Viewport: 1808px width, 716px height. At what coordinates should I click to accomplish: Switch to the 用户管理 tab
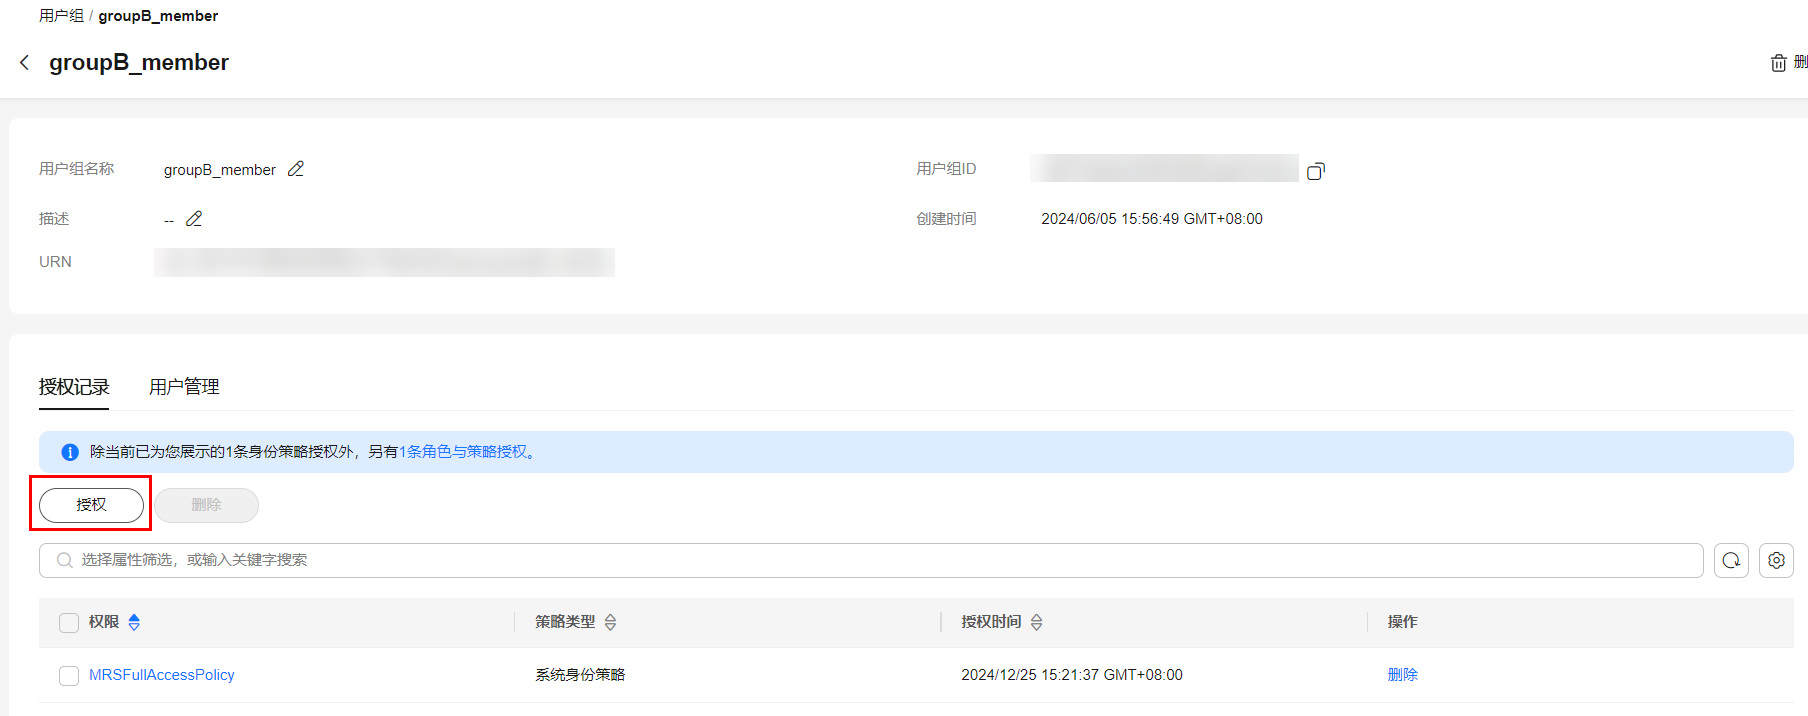(x=184, y=387)
